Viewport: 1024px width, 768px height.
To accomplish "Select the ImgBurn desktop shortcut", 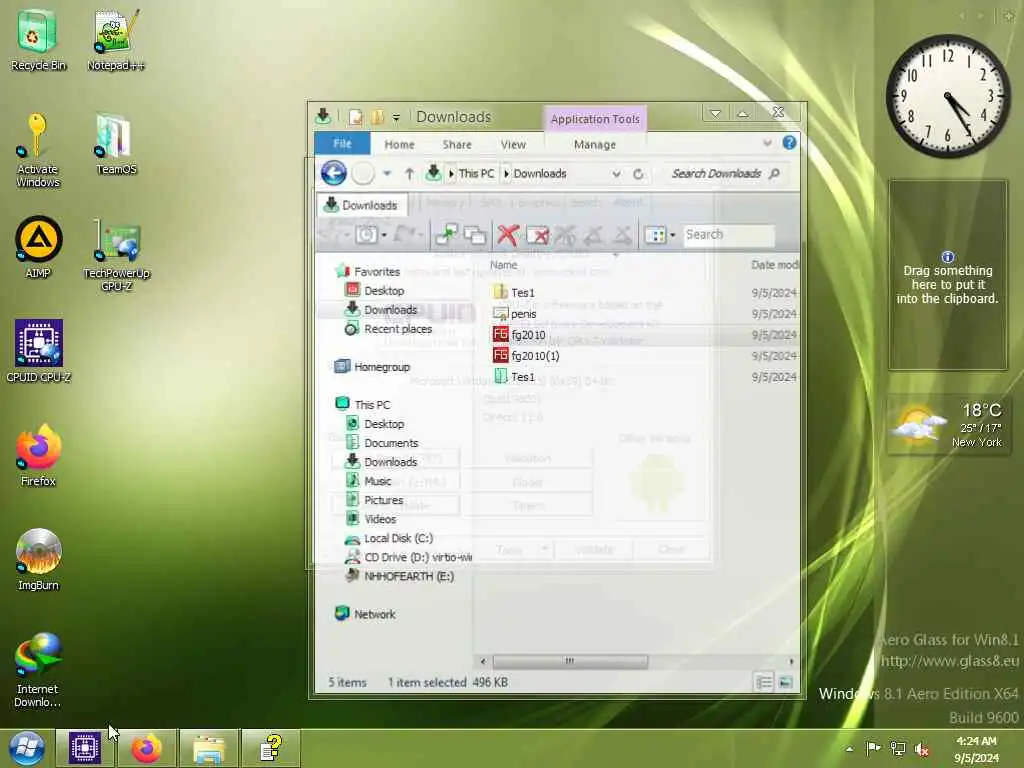I will (x=38, y=559).
